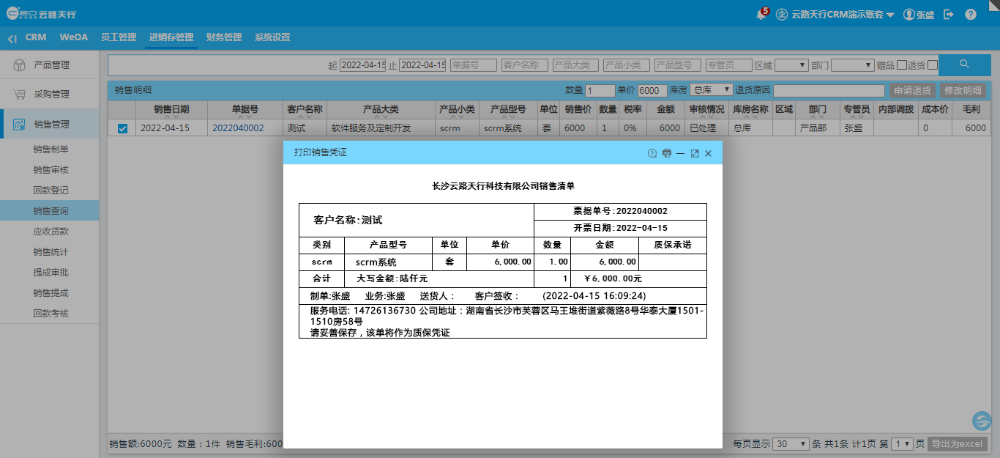The width and height of the screenshot is (1000, 458).
Task: Click the round blue floating logo icon
Action: 982,422
